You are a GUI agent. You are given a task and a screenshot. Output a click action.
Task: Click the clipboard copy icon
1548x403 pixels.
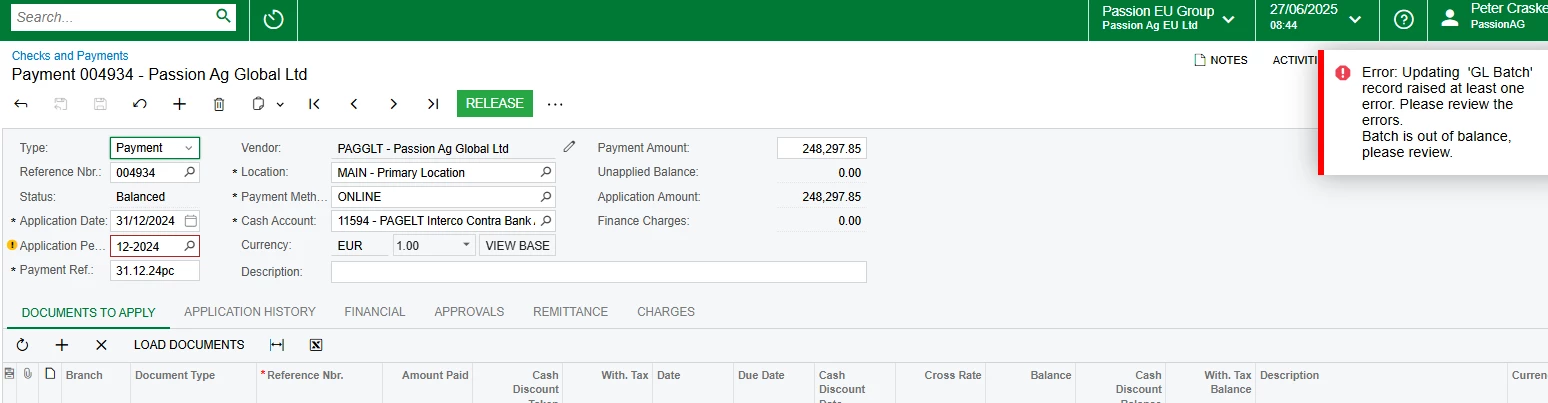click(259, 103)
